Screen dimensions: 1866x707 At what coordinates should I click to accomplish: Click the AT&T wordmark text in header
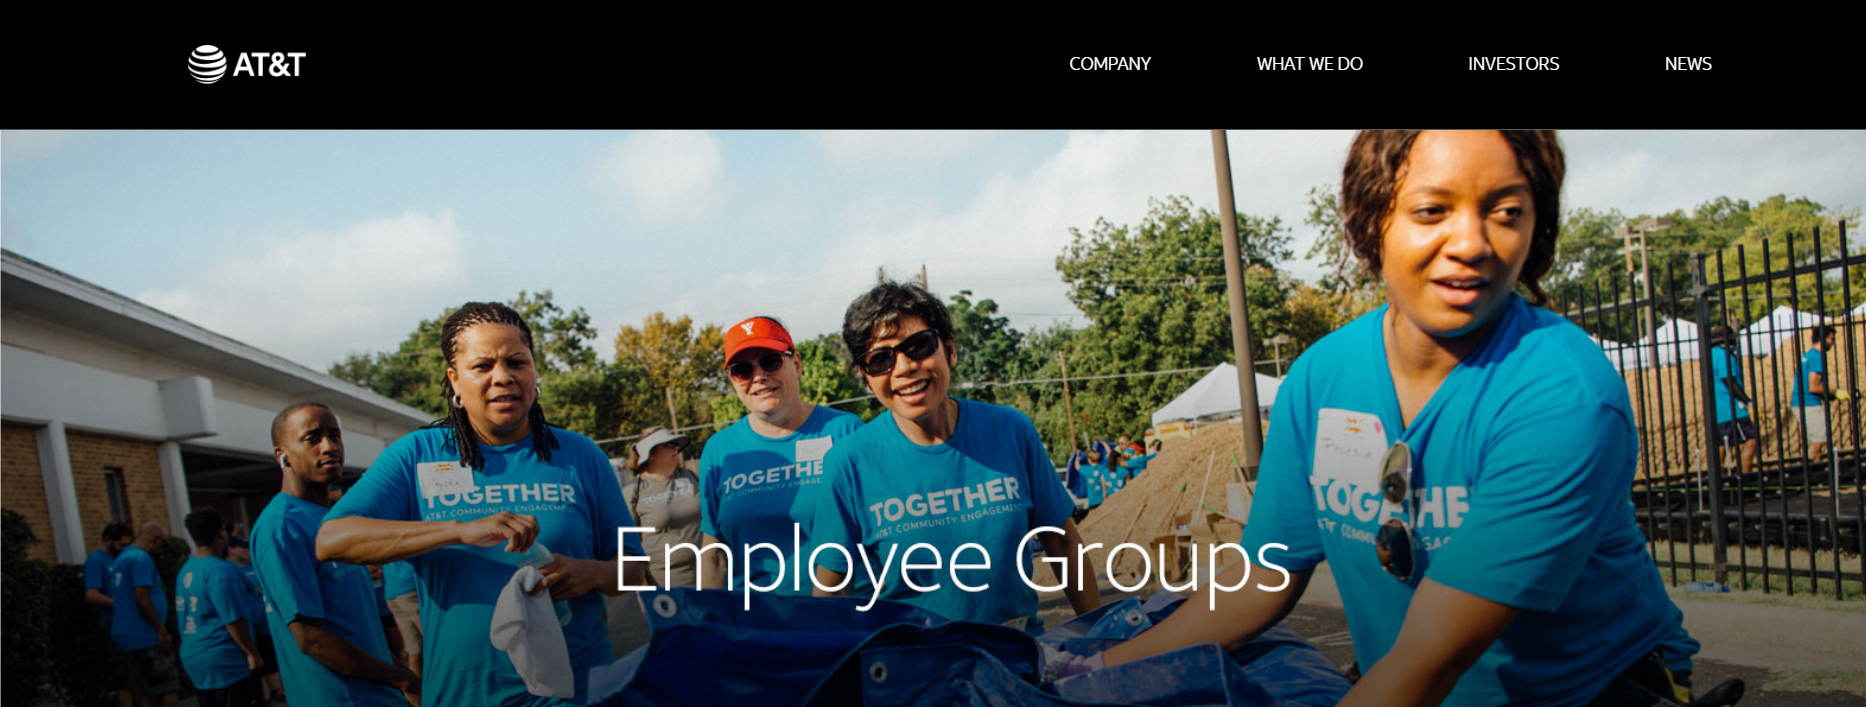click(269, 65)
